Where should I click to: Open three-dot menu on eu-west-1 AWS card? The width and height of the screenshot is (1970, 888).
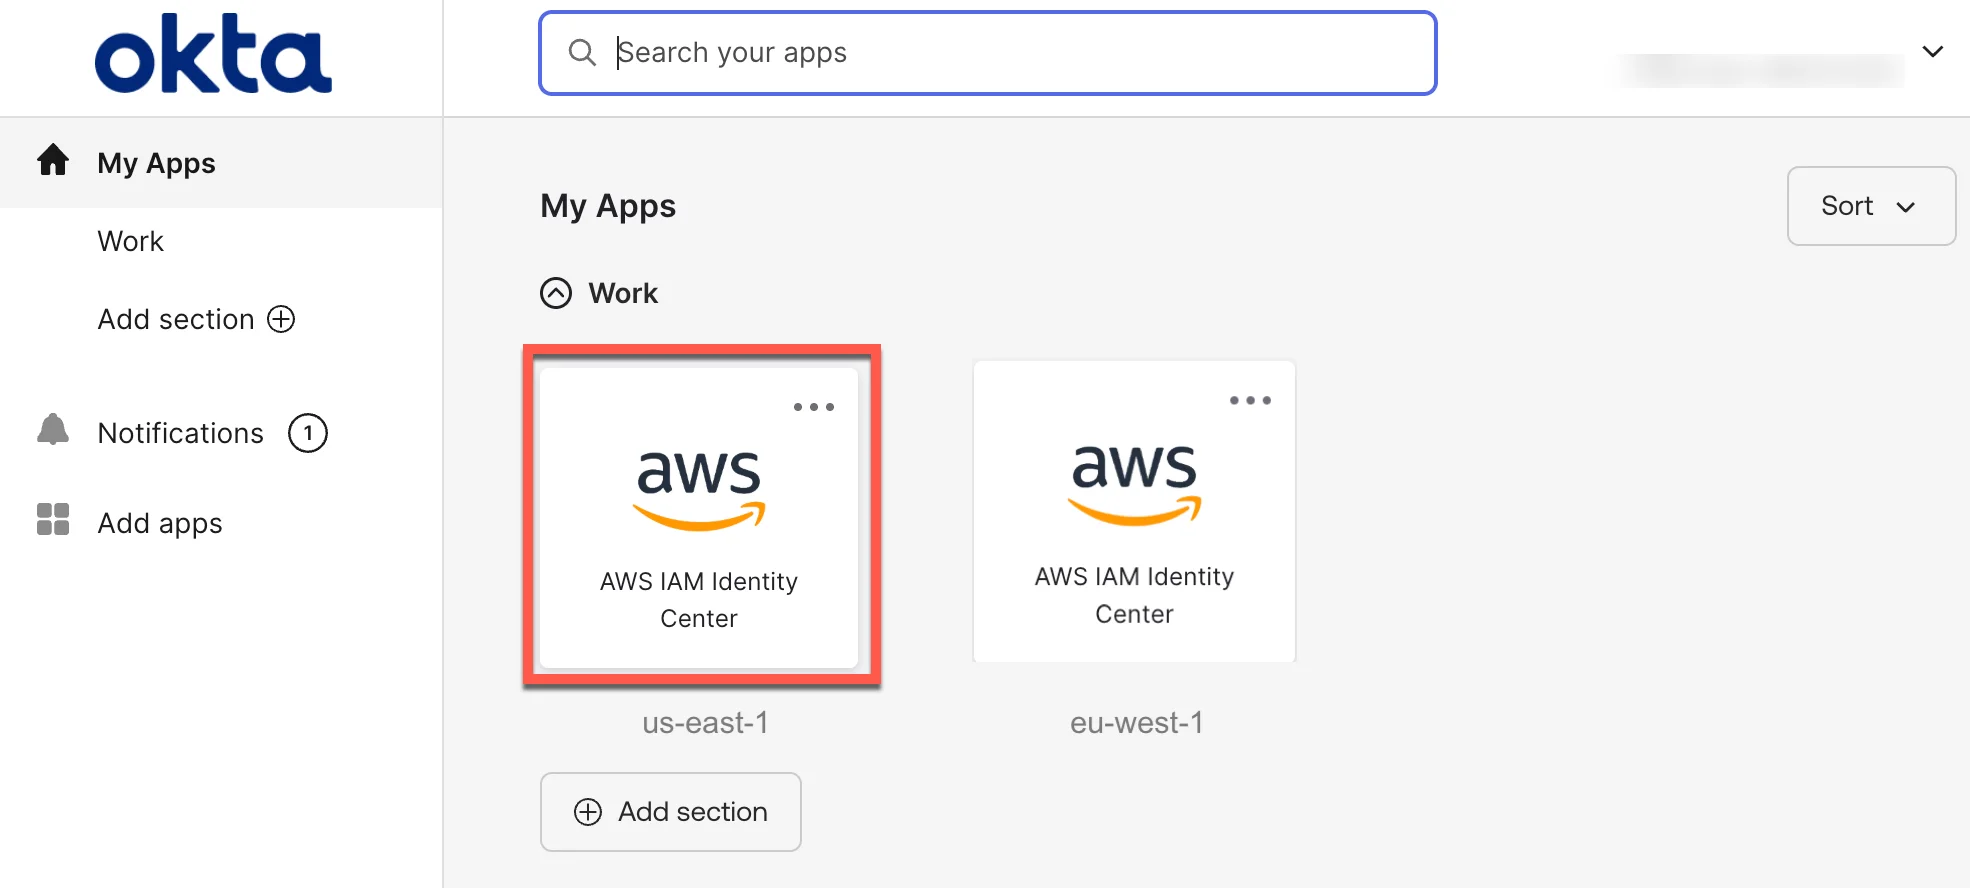1250,401
